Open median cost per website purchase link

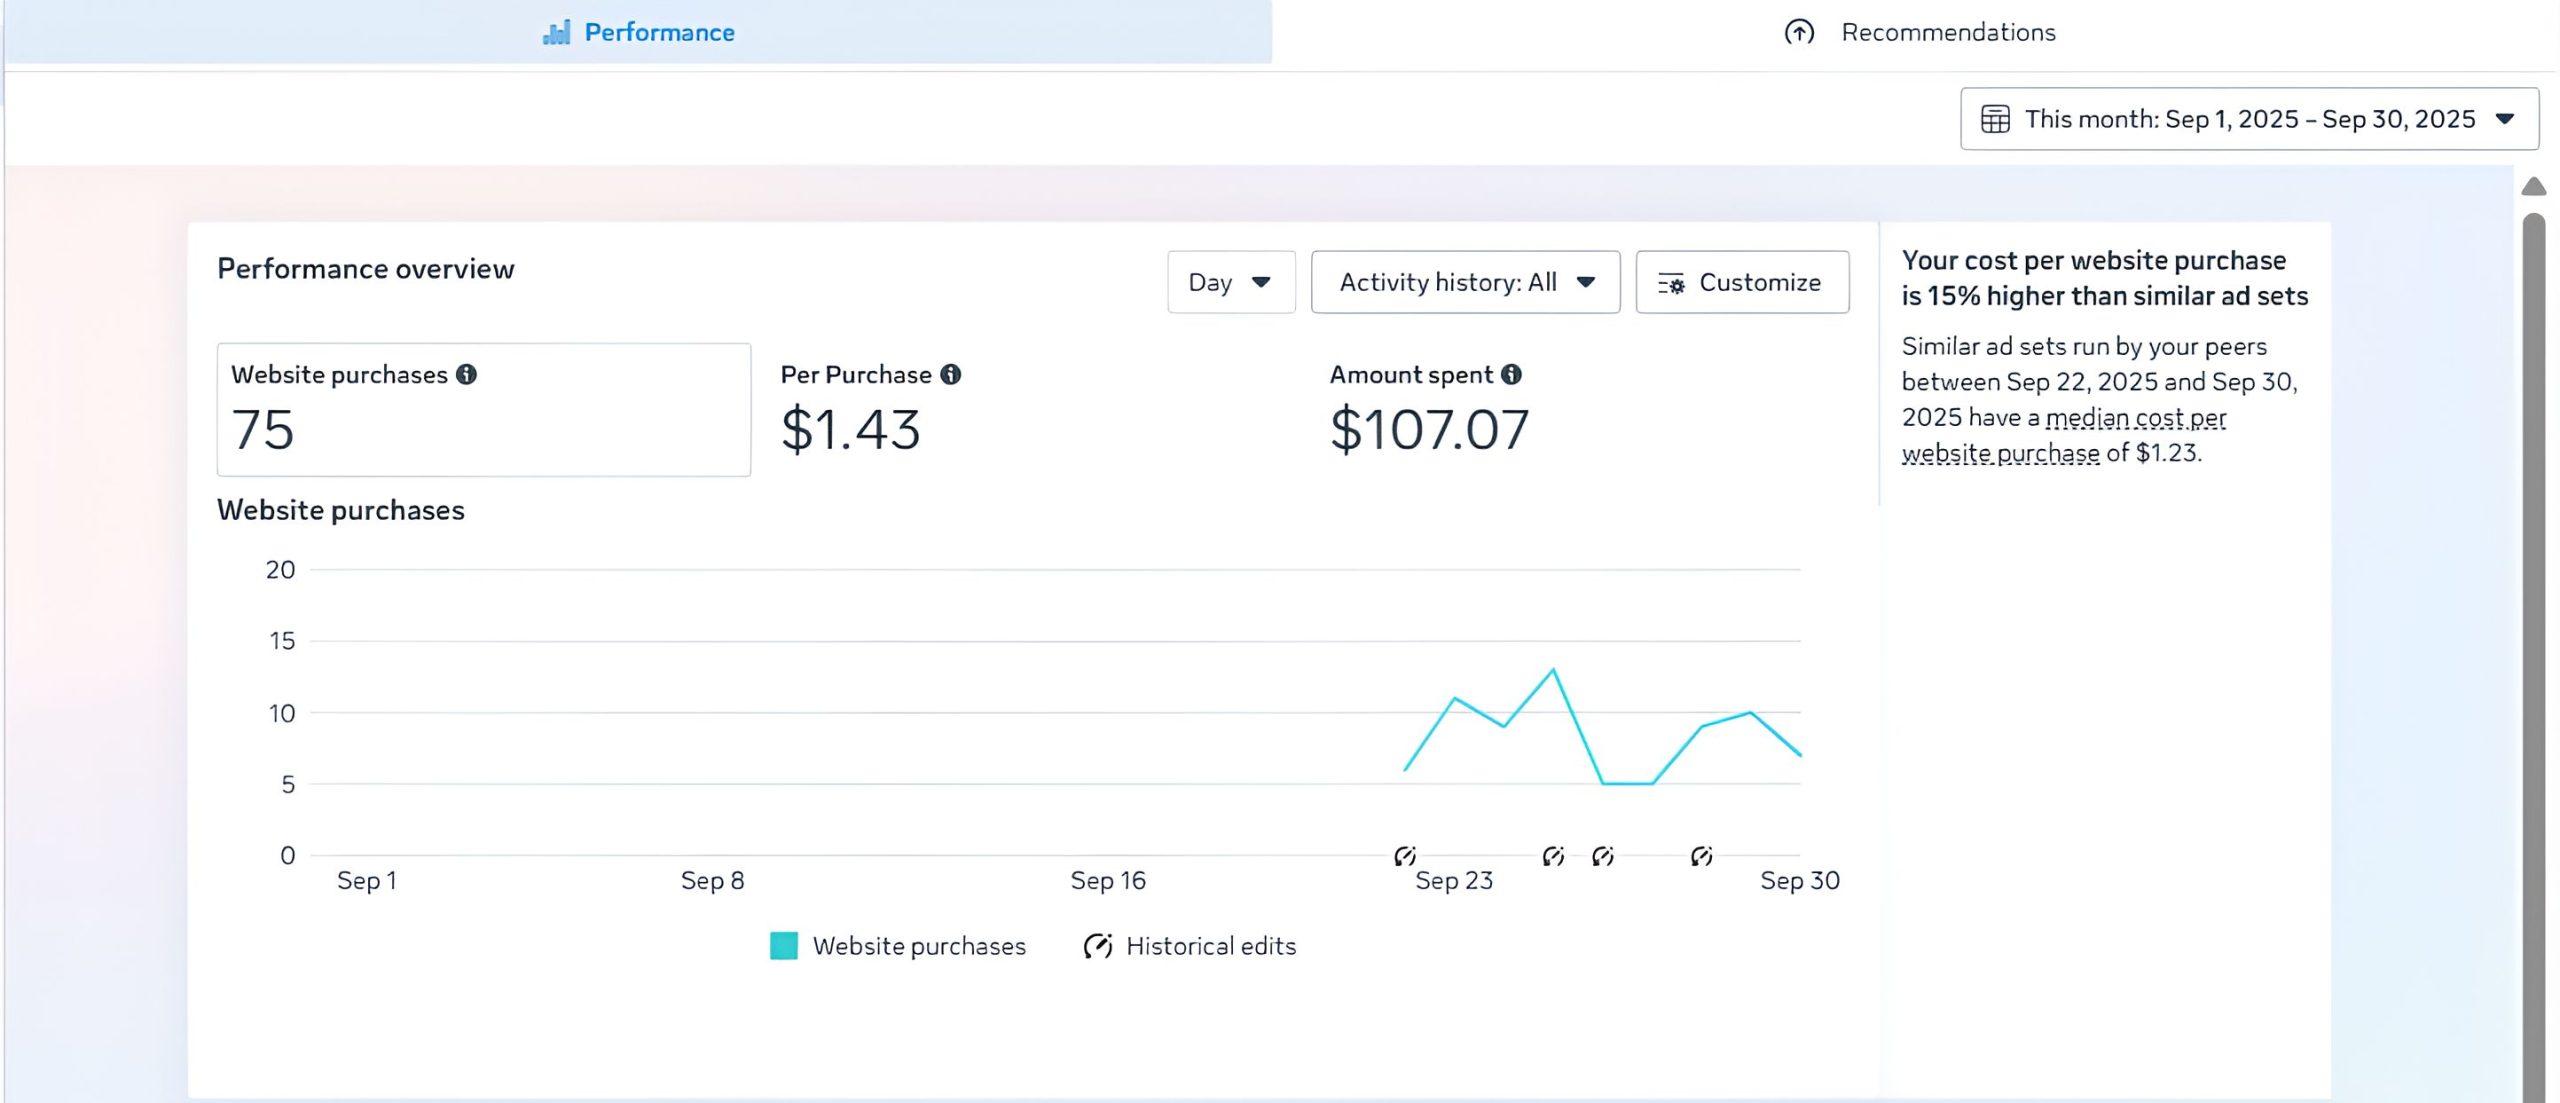(2135, 418)
